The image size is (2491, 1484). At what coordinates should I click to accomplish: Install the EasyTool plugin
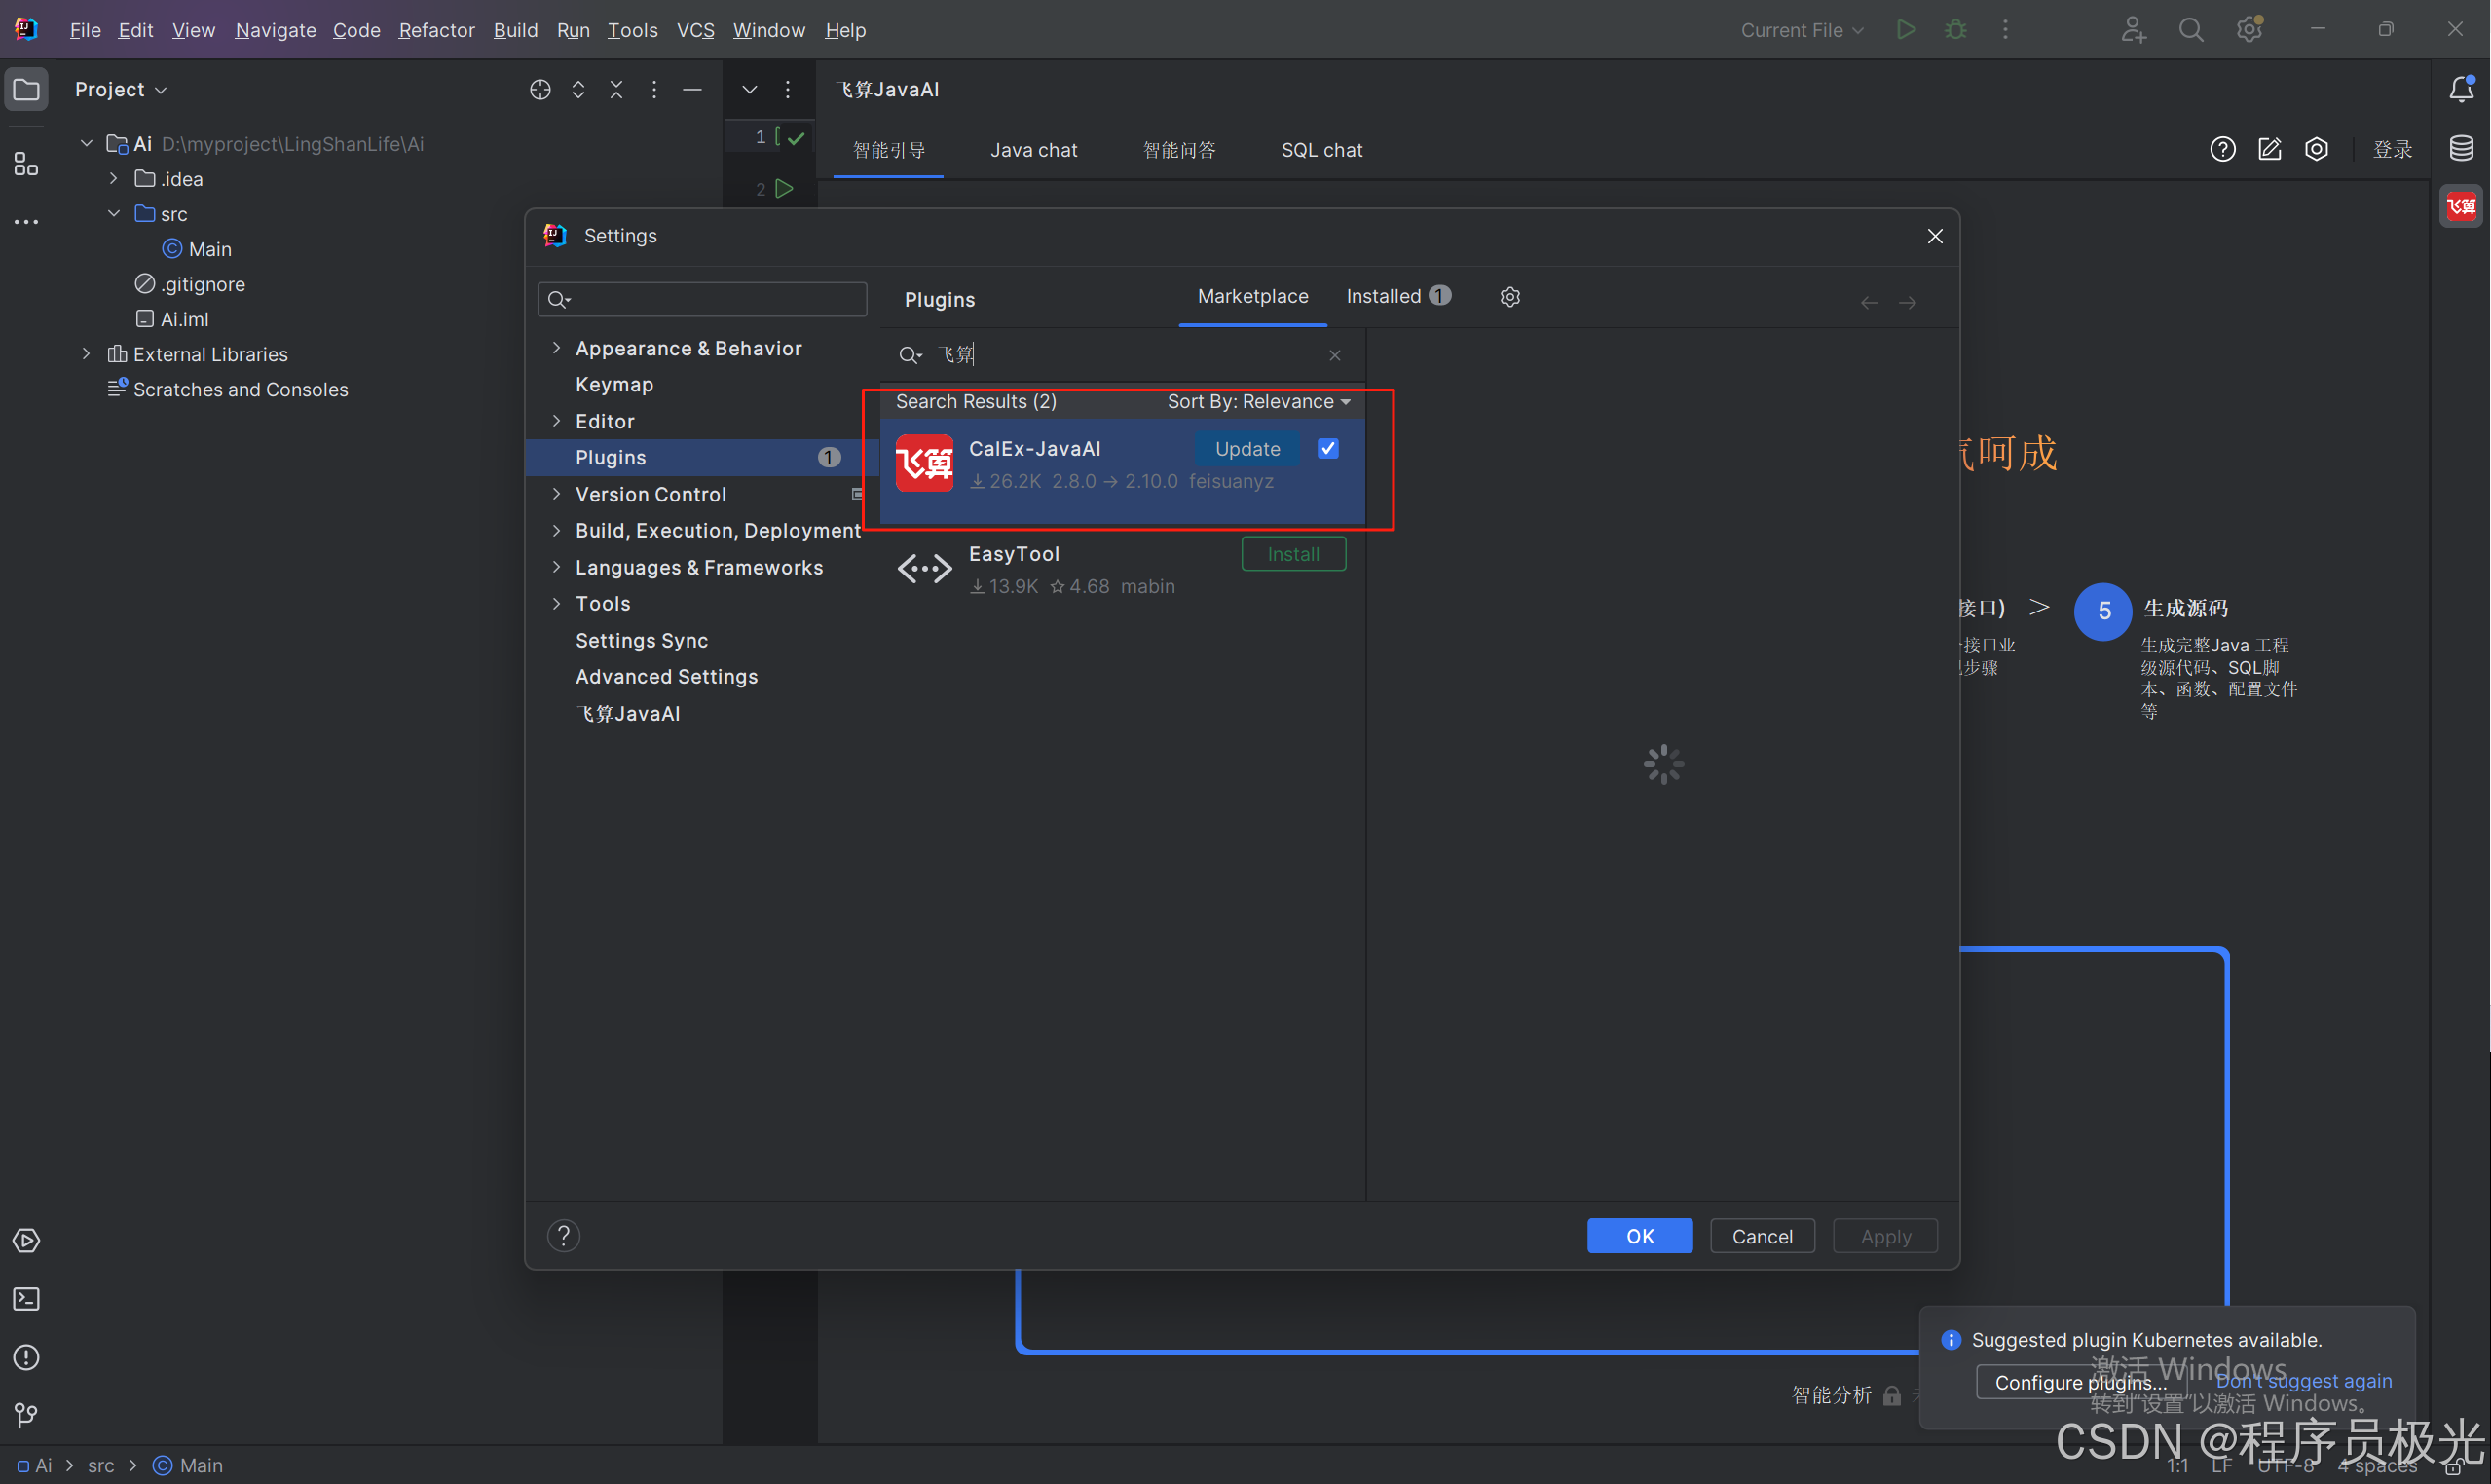tap(1293, 554)
